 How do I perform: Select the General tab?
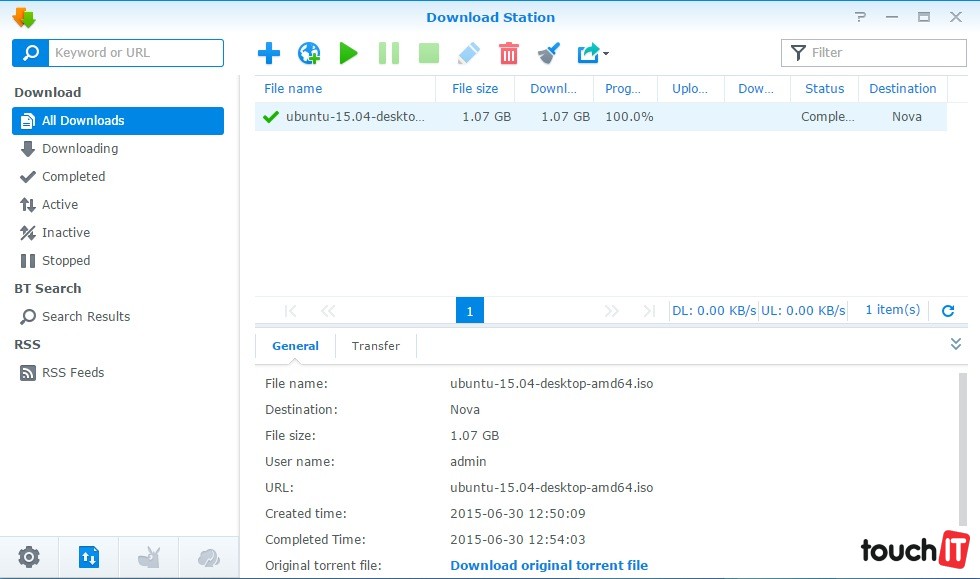point(295,346)
